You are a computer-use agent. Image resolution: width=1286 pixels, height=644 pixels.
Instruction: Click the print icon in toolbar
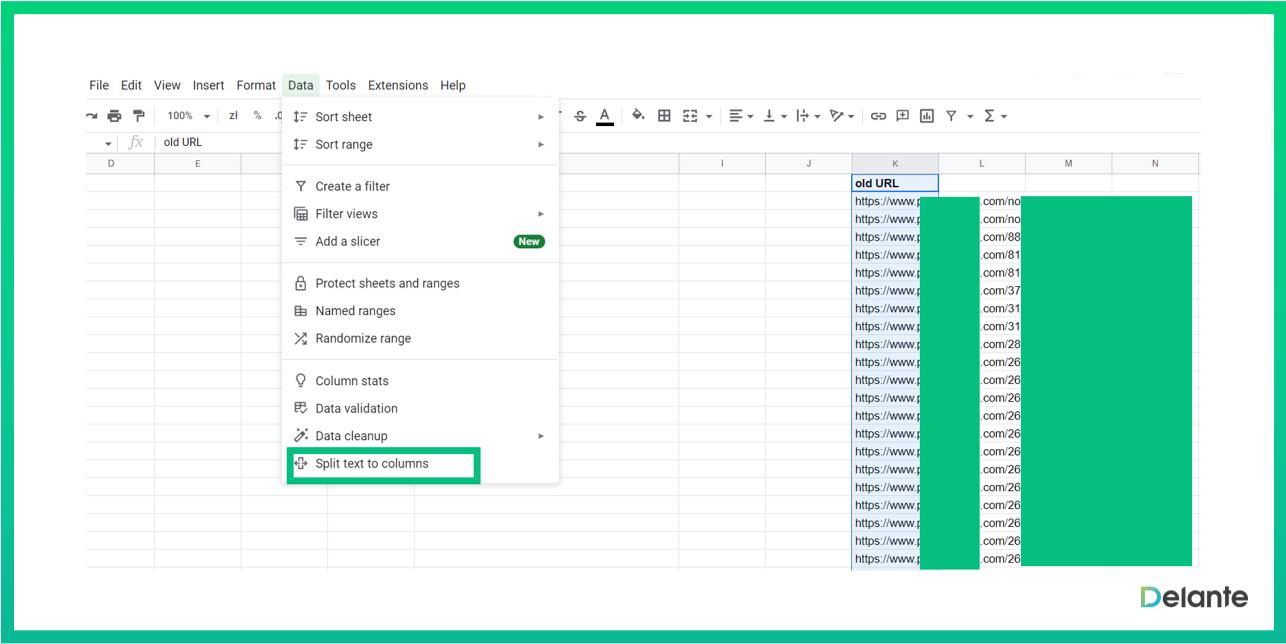click(114, 116)
